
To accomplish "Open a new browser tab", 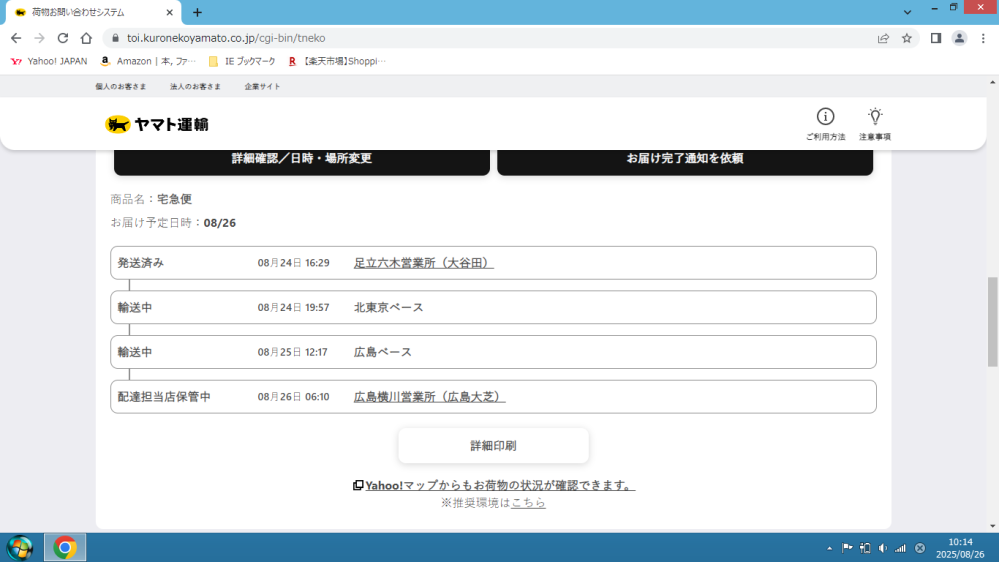I will click(x=198, y=12).
